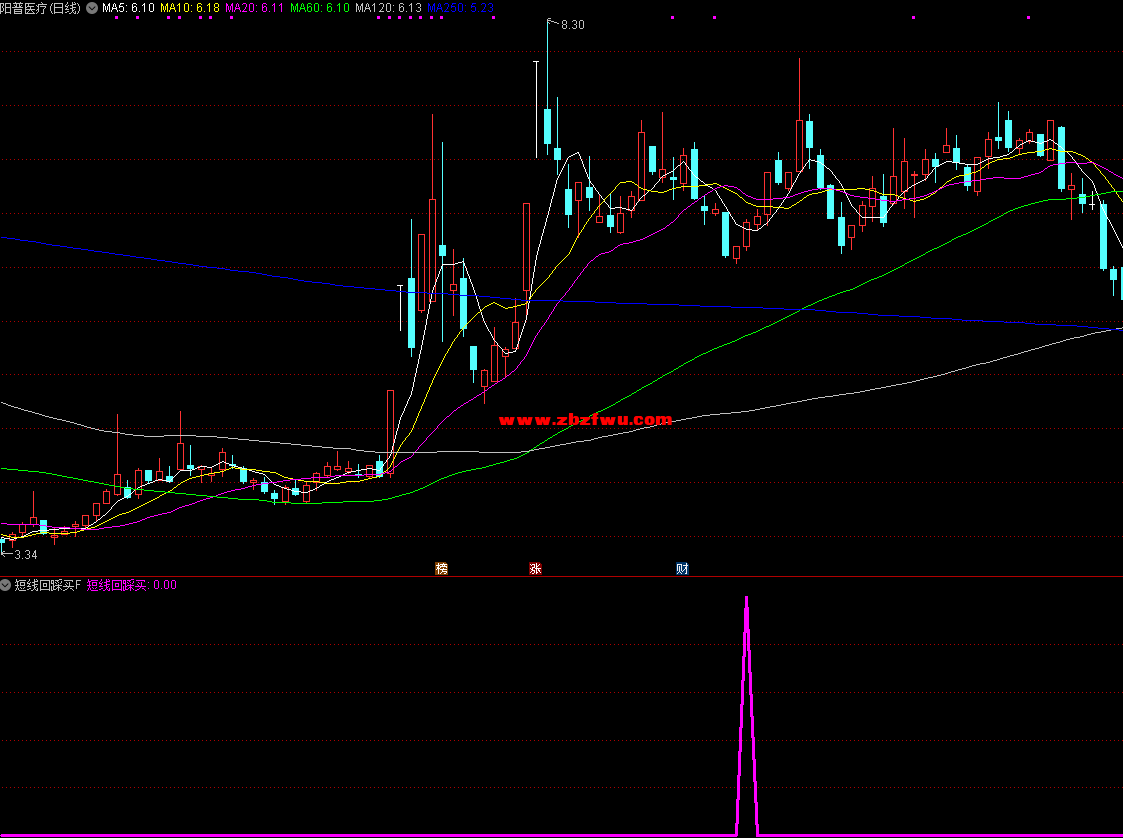This screenshot has height=838, width=1123.
Task: Expand the dropdown beside 阳普医疗(日线)
Action: pyautogui.click(x=92, y=8)
